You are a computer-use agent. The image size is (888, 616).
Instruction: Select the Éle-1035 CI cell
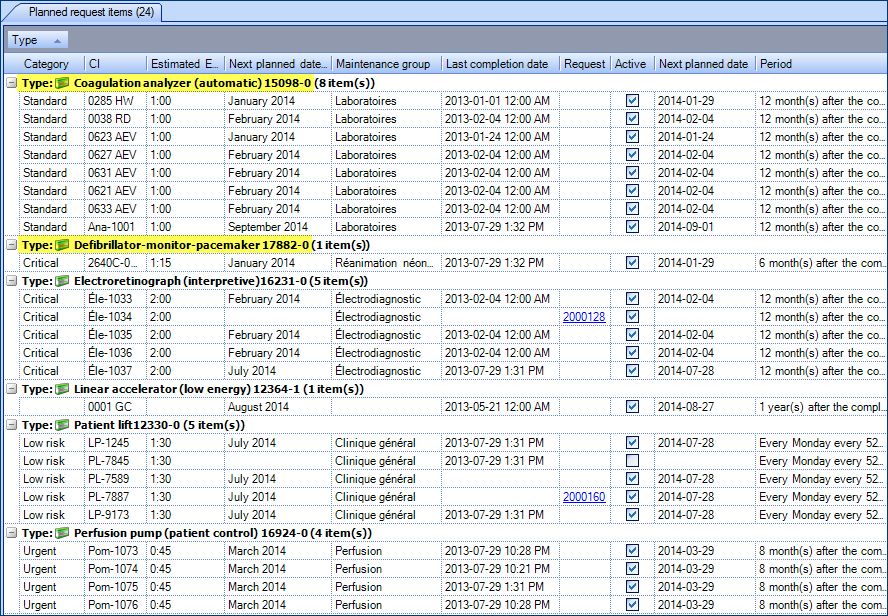pyautogui.click(x=115, y=335)
